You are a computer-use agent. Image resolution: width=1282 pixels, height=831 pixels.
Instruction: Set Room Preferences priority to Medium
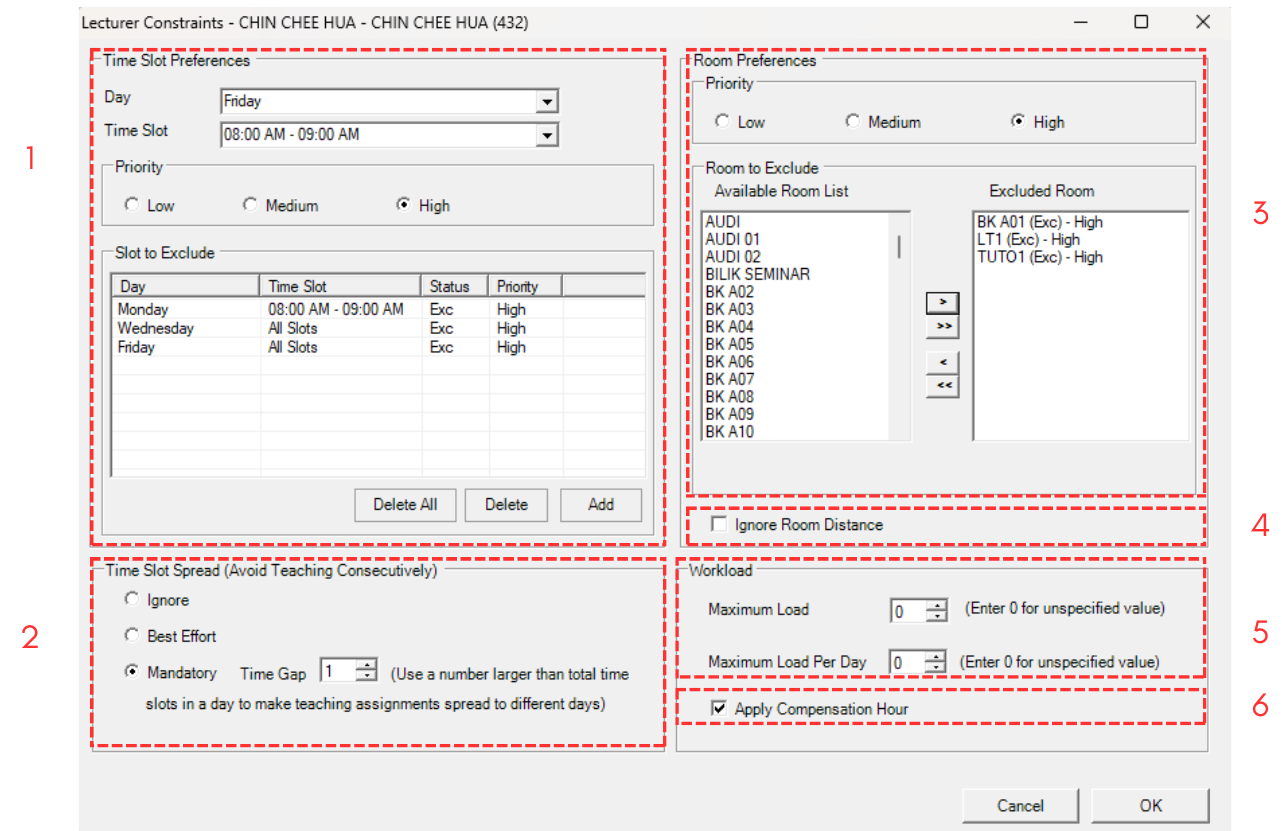point(852,122)
